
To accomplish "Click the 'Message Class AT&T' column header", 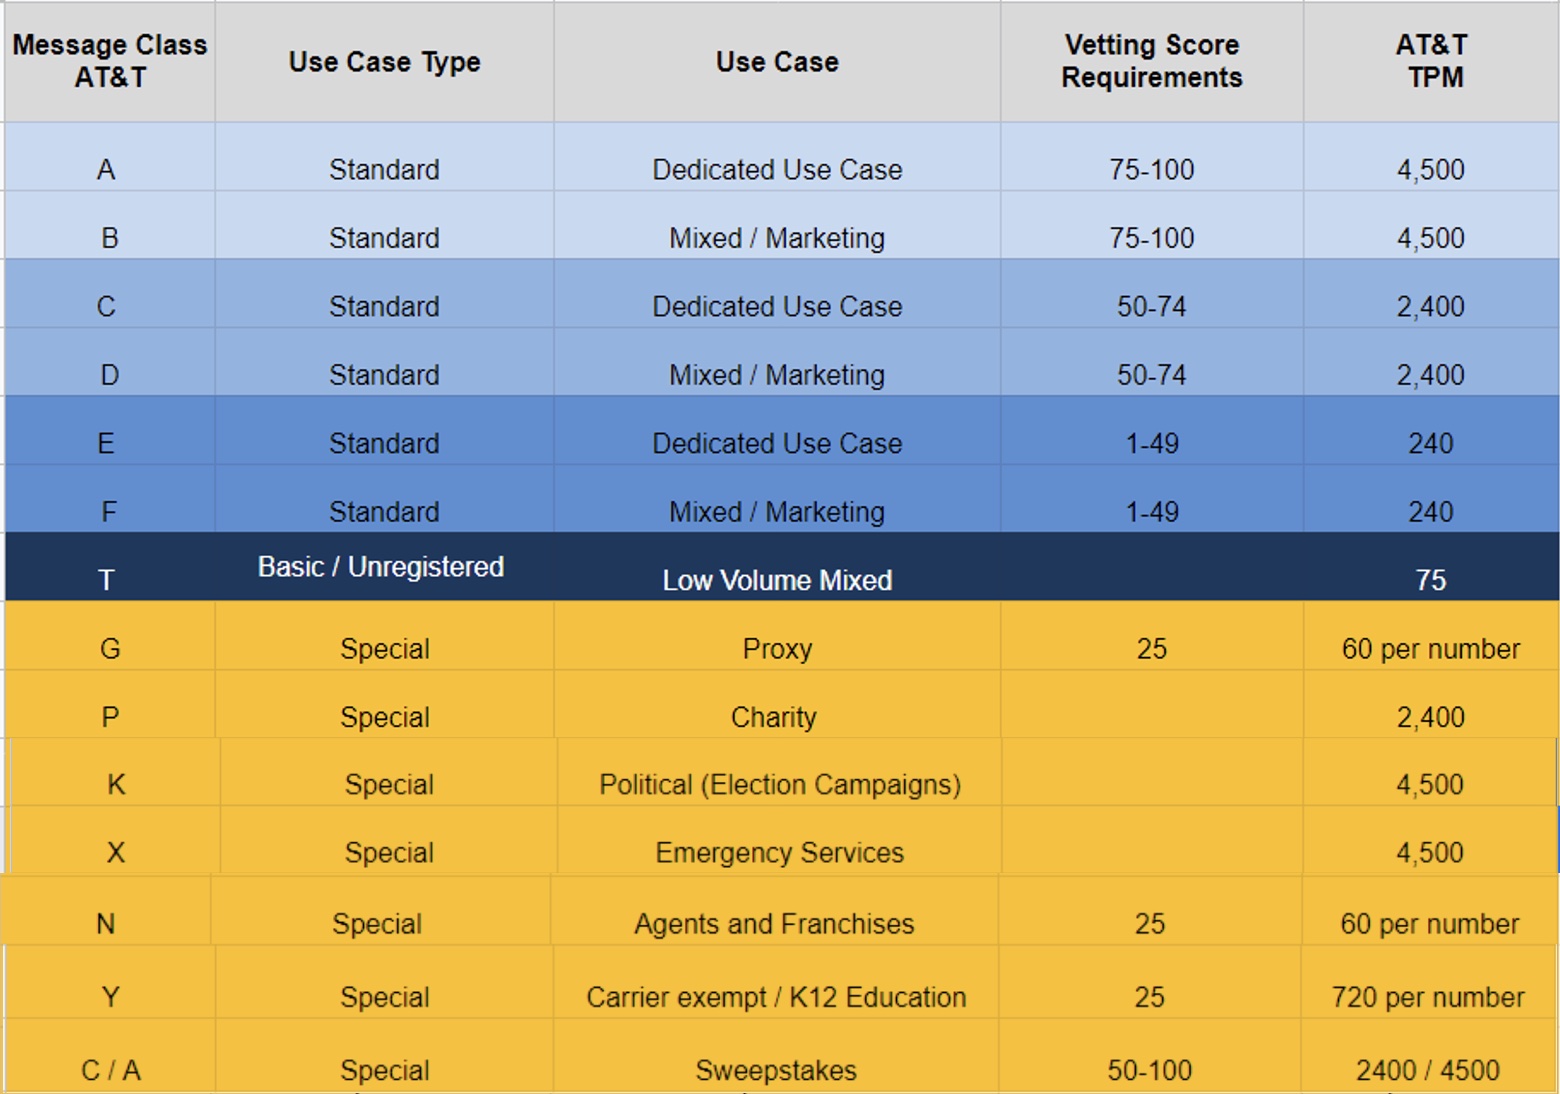I will click(x=110, y=61).
